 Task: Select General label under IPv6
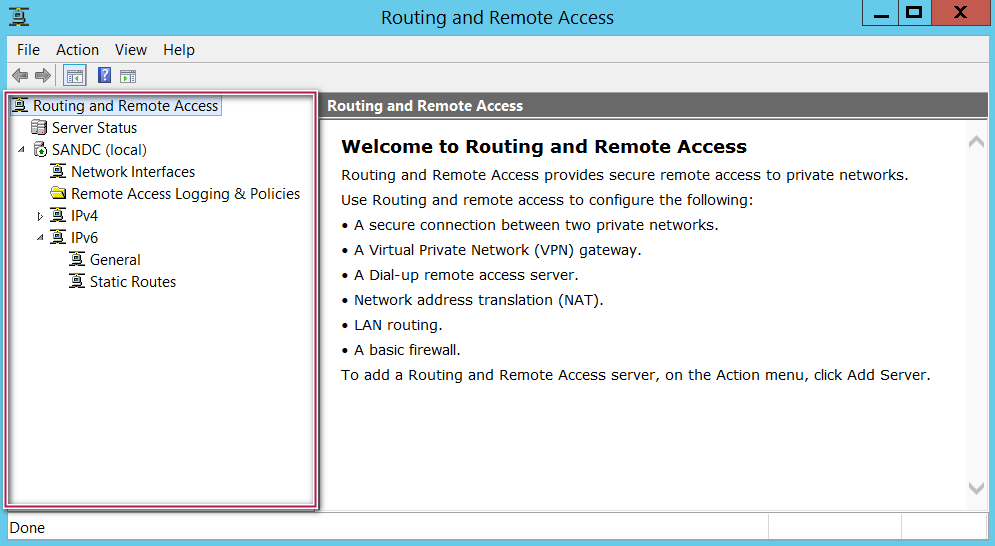coord(115,260)
